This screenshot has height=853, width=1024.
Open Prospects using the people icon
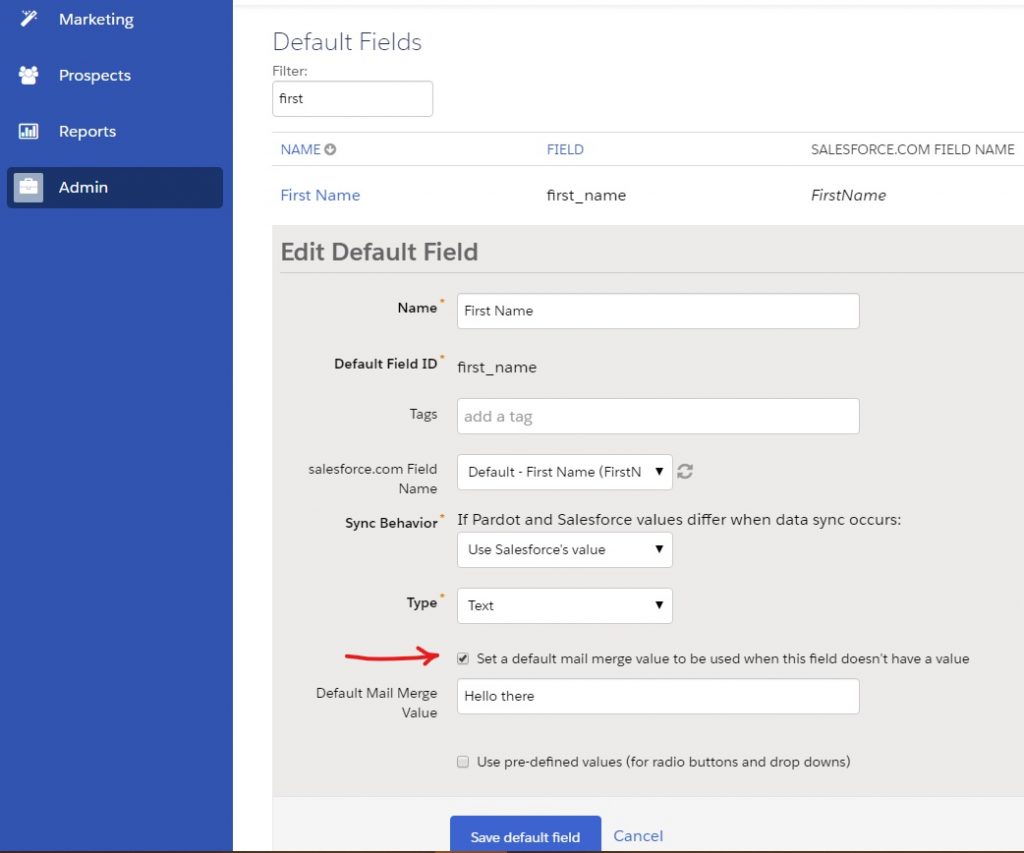coord(30,74)
